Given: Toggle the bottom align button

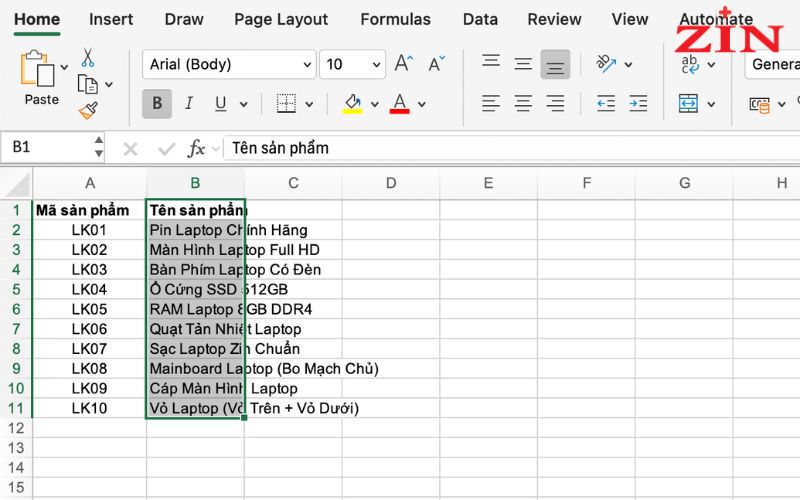Looking at the screenshot, I should (x=555, y=64).
